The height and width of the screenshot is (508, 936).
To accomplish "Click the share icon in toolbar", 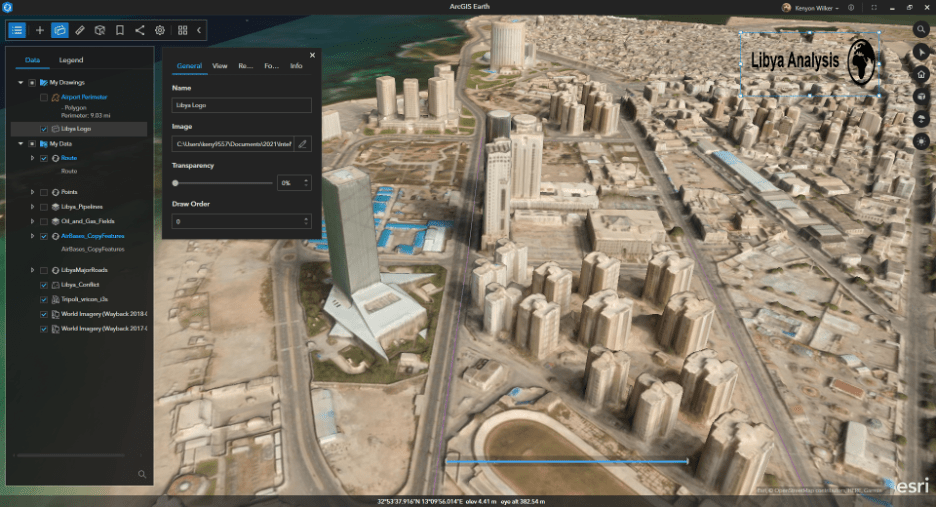I will [140, 30].
